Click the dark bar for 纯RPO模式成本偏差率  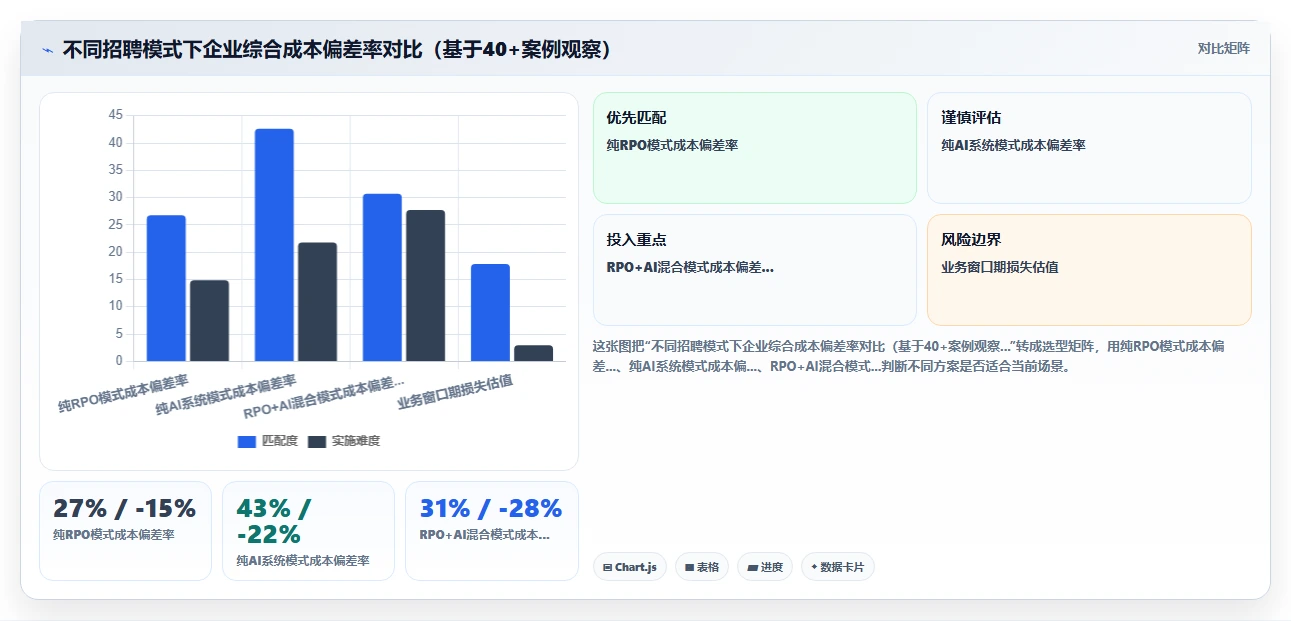(210, 321)
